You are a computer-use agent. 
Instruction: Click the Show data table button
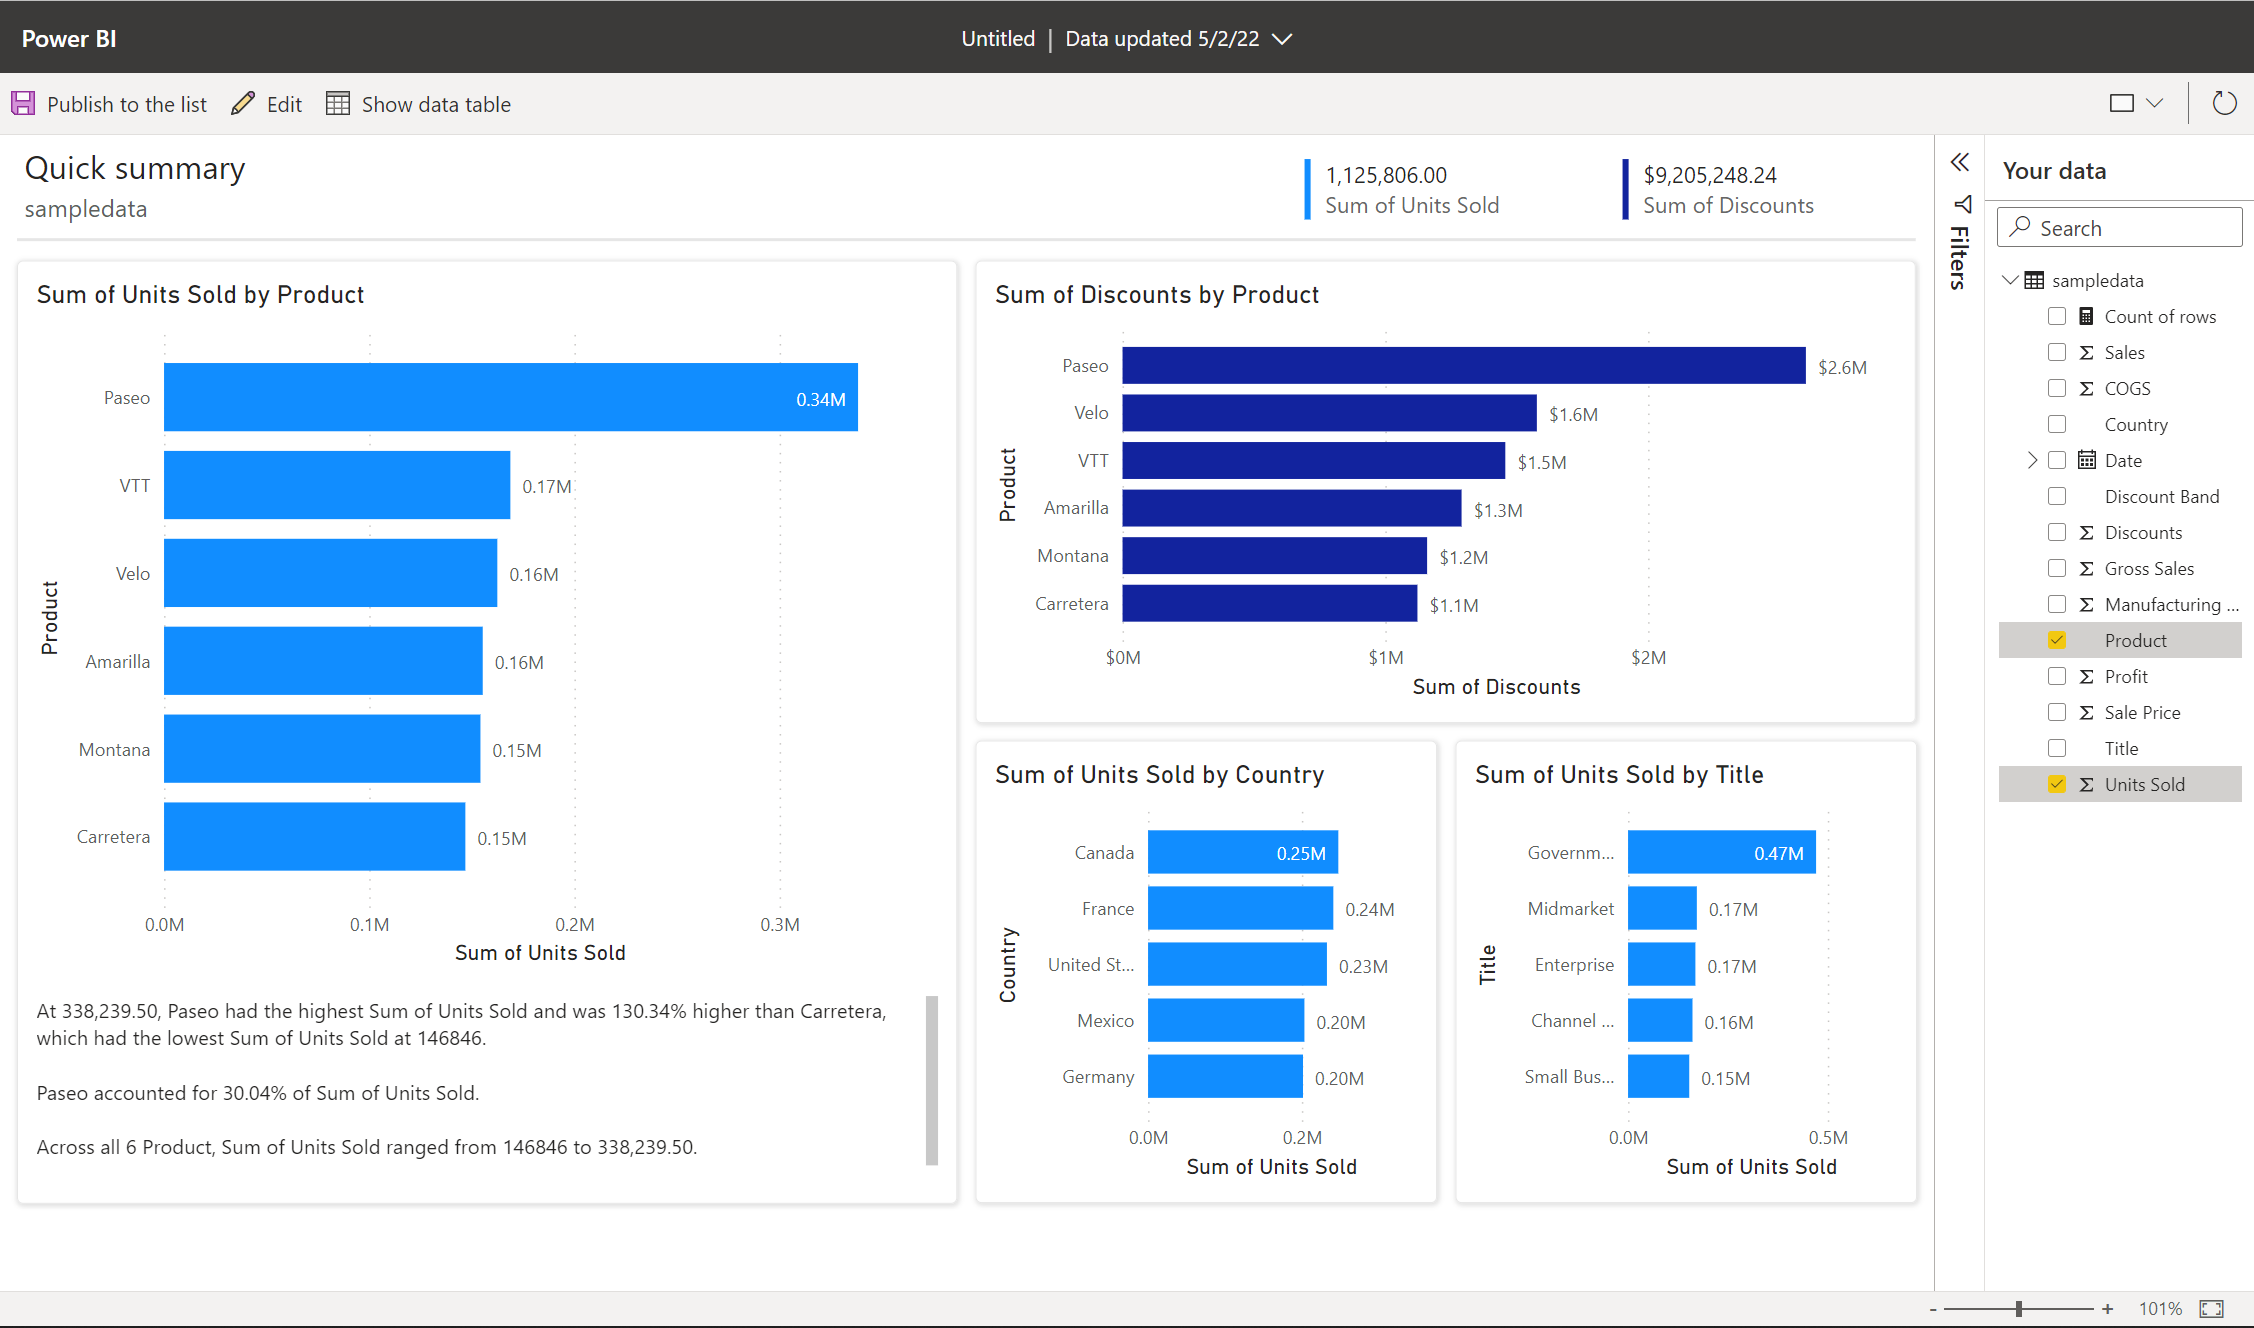417,103
